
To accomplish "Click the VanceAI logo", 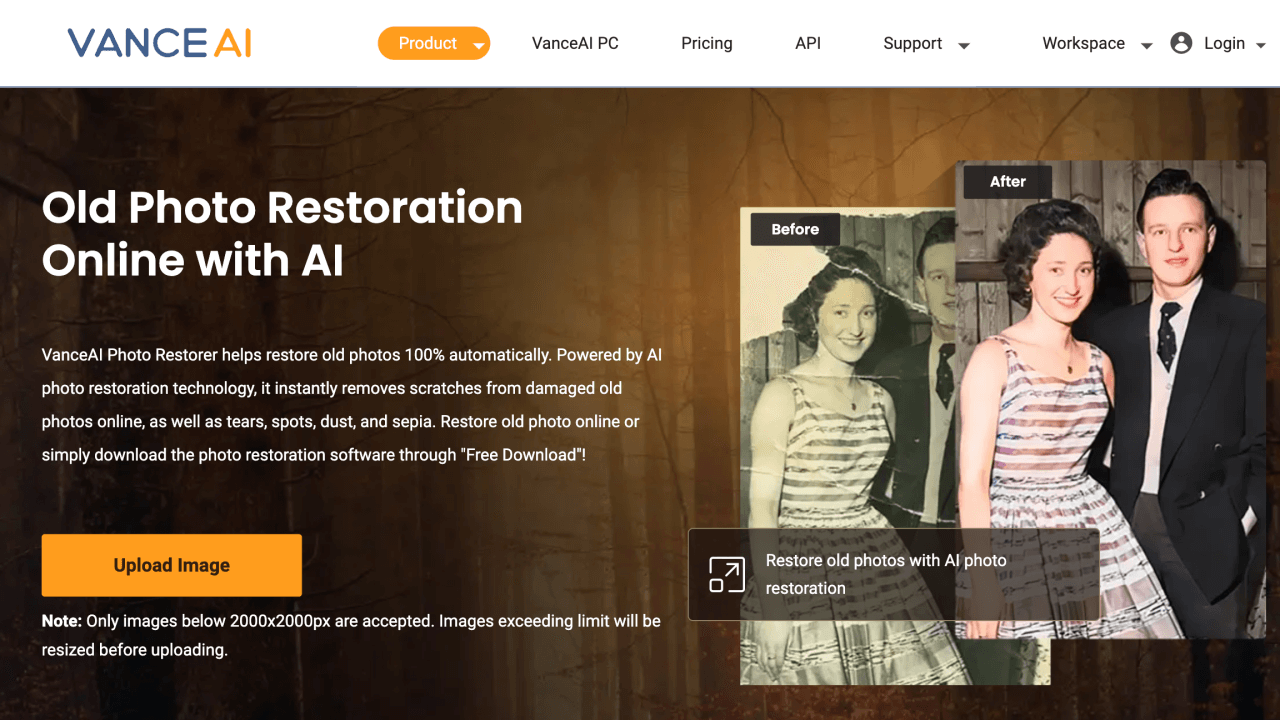I will (159, 43).
